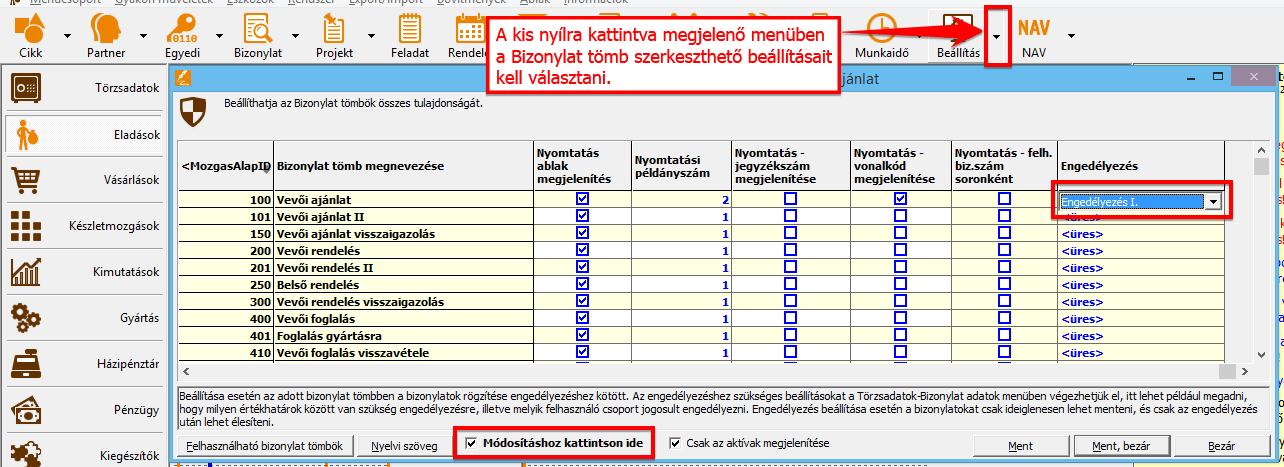Viewport: 1284px width, 467px height.
Task: Expand the 'Engedélyezés I.' combo box
Action: 1214,201
